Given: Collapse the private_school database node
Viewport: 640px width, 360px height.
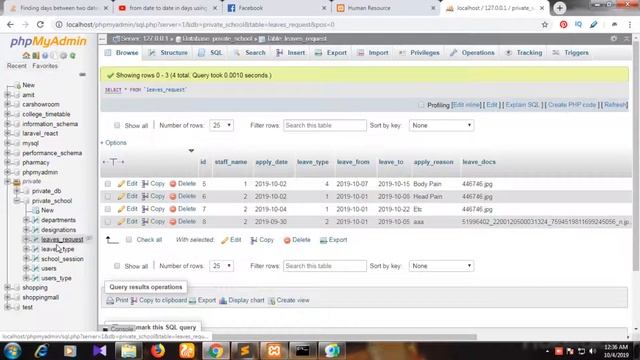Looking at the screenshot, I should click(17, 201).
